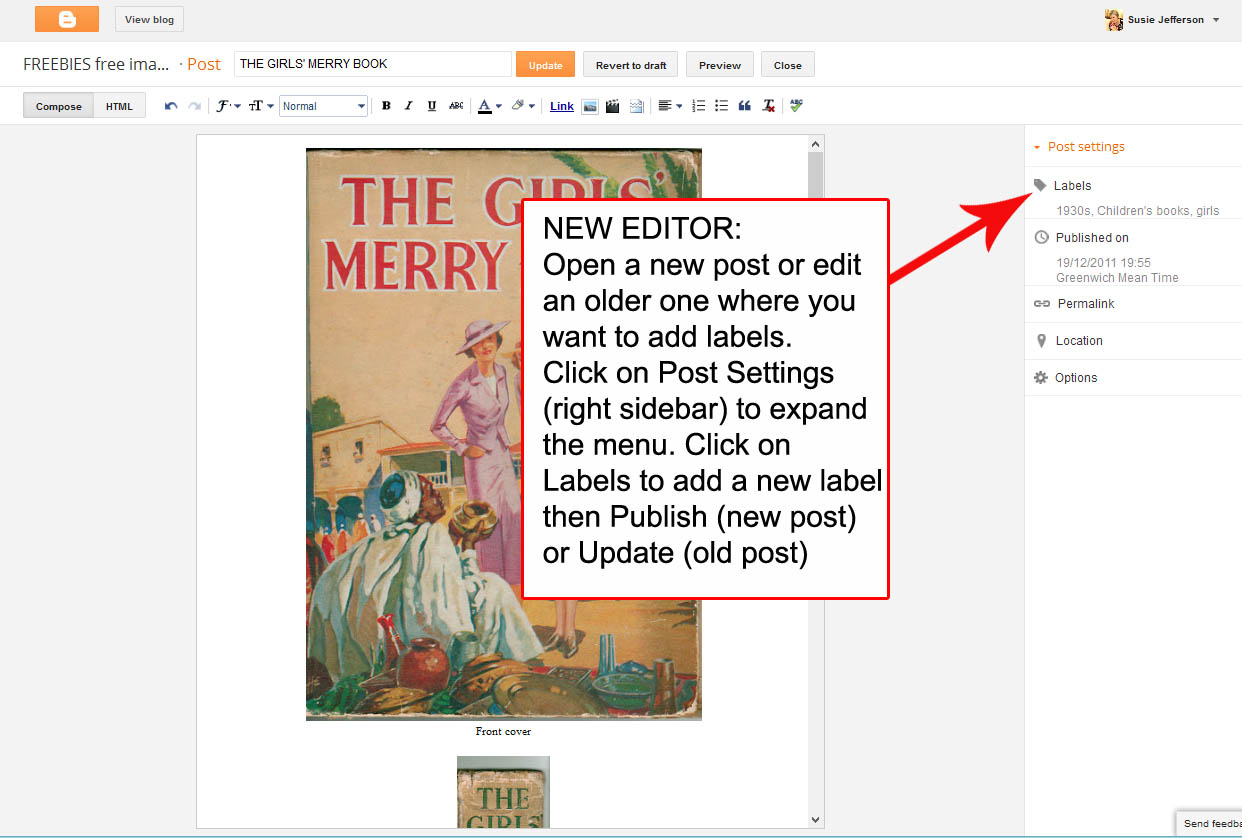Open the text color picker

pos(489,106)
